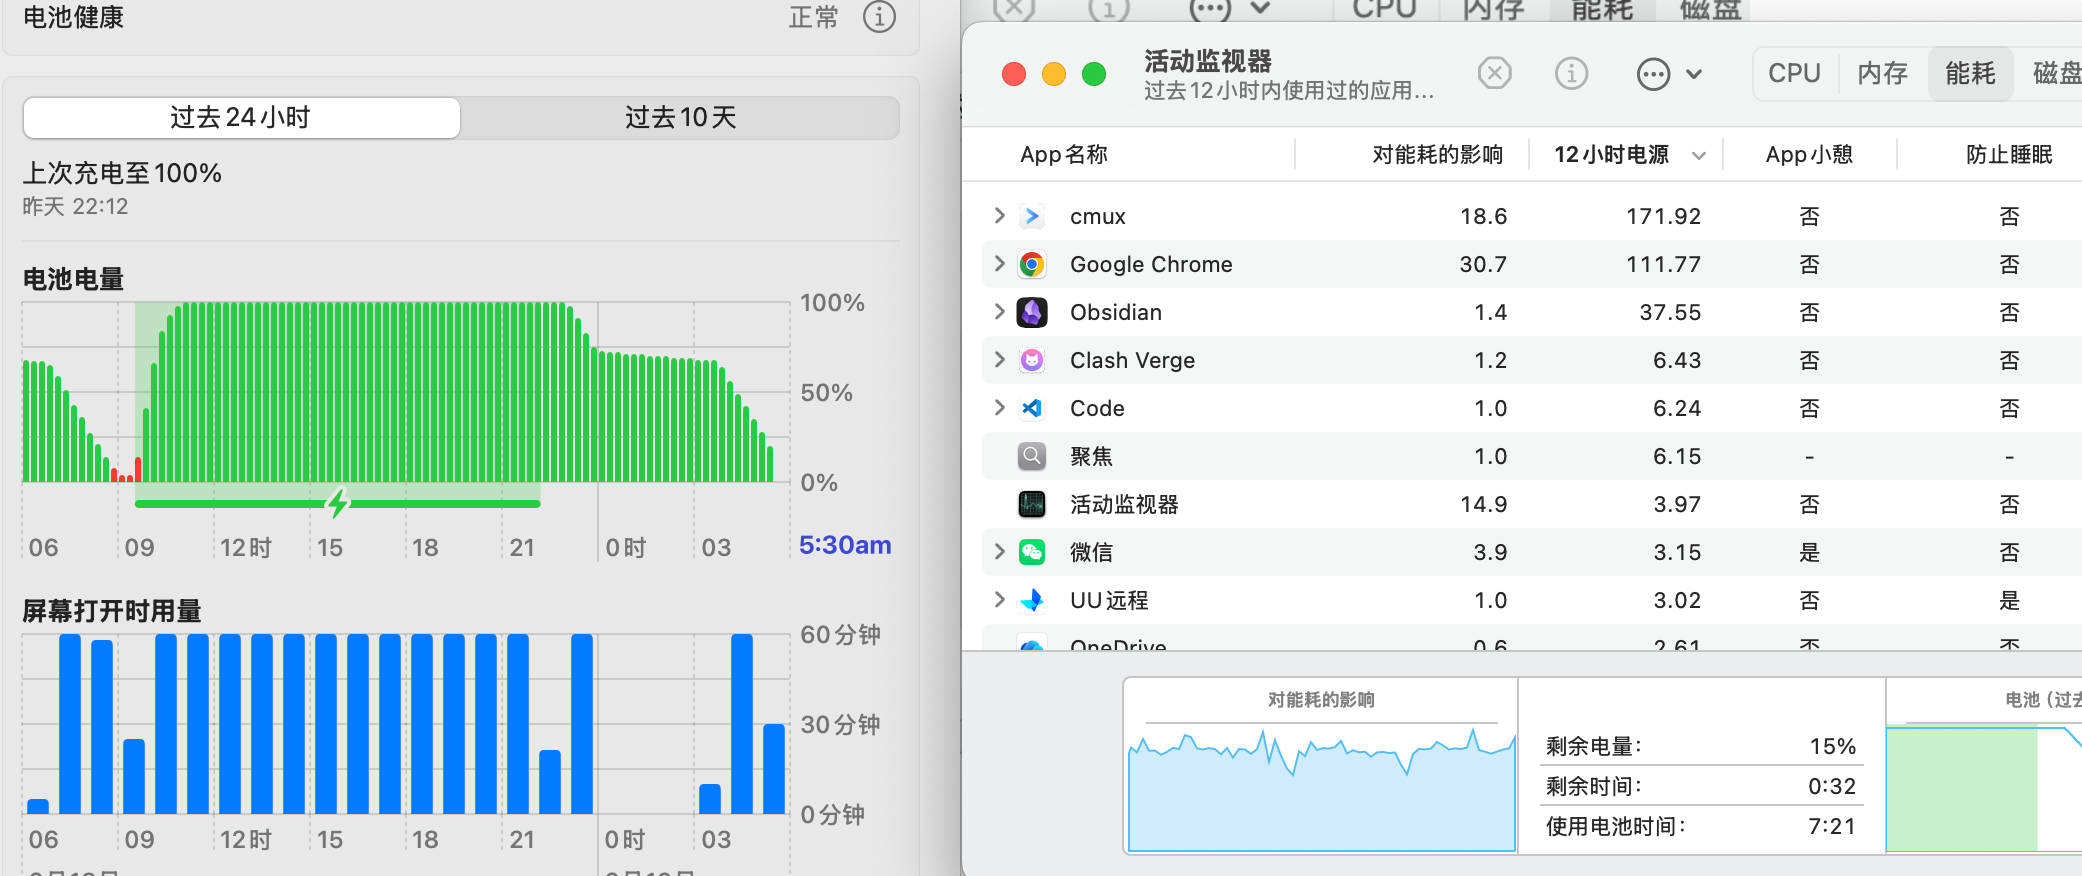Select the Google Chrome row name
Screen dimensions: 2082x876
1151,264
